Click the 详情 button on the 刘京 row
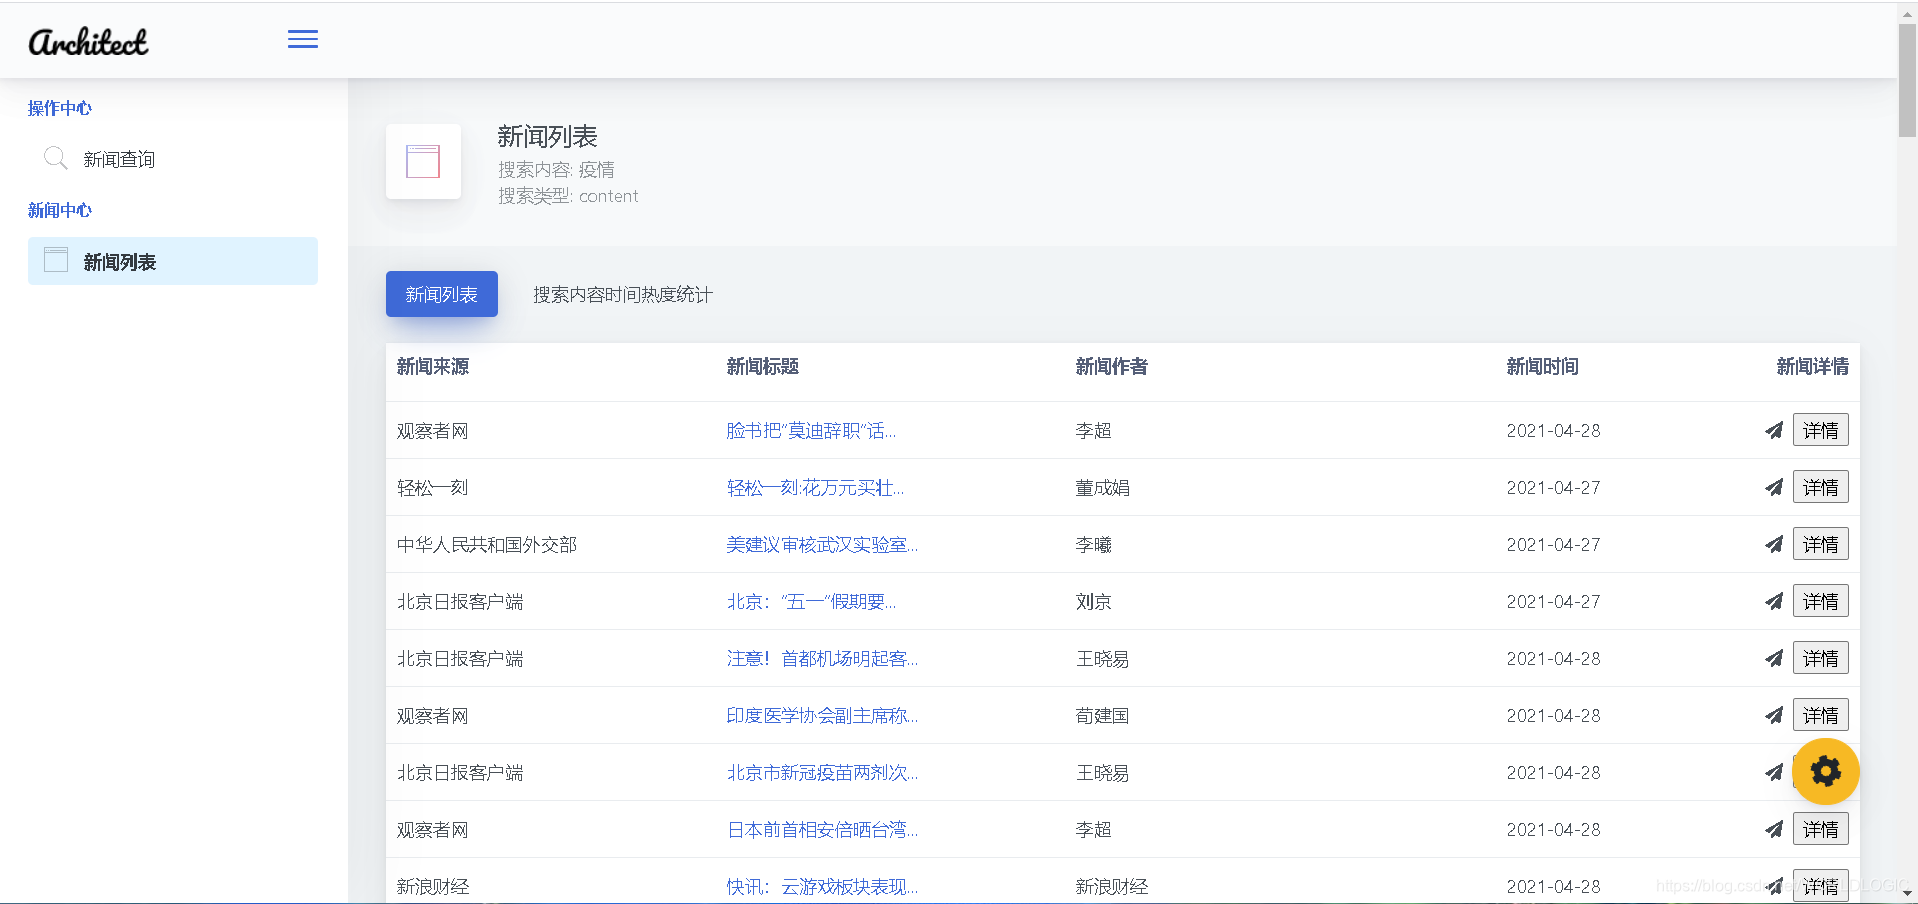The image size is (1918, 904). [1820, 601]
